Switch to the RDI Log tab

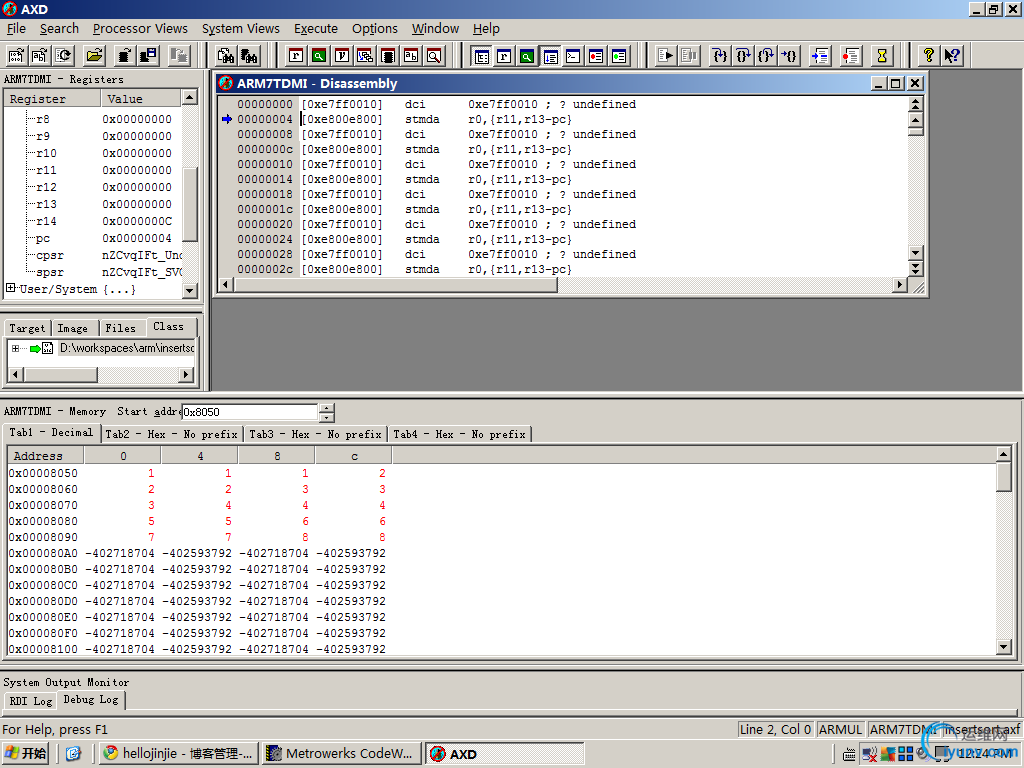pos(31,701)
